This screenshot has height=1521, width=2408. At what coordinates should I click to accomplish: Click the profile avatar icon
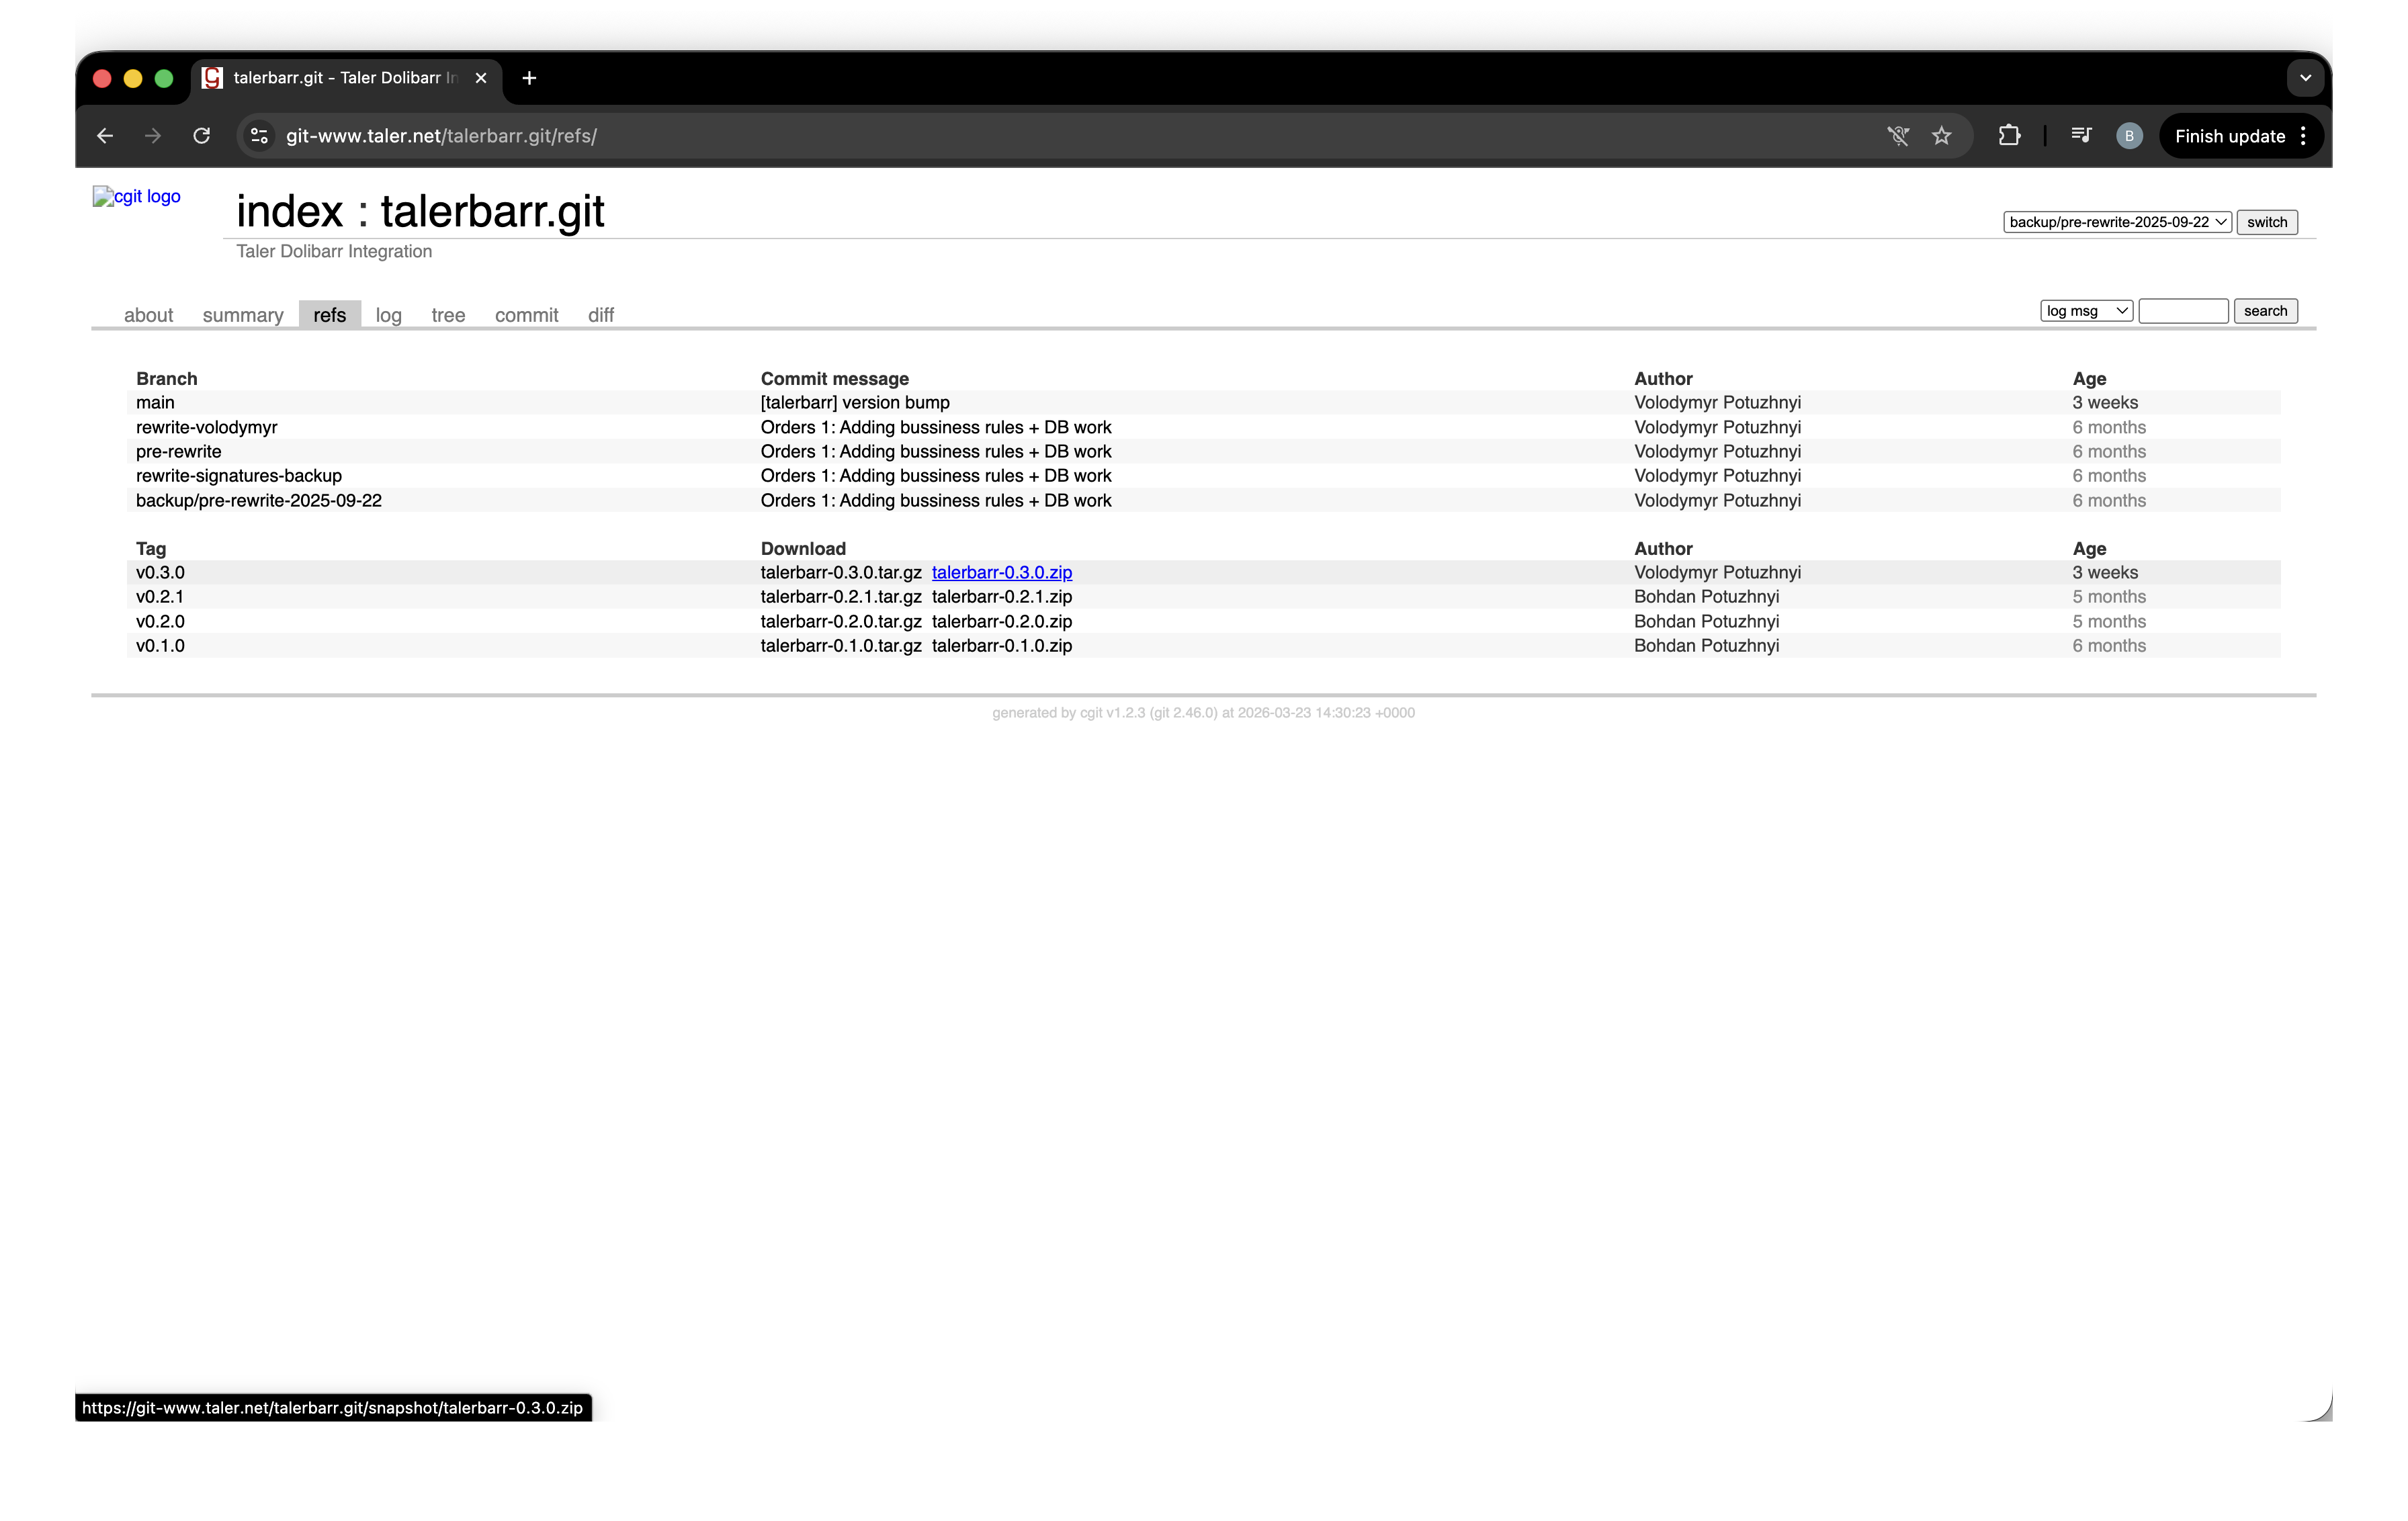2129,136
